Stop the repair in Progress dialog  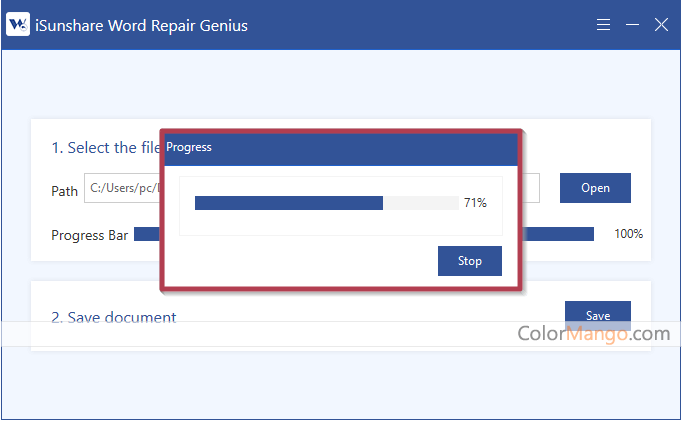[x=469, y=261]
